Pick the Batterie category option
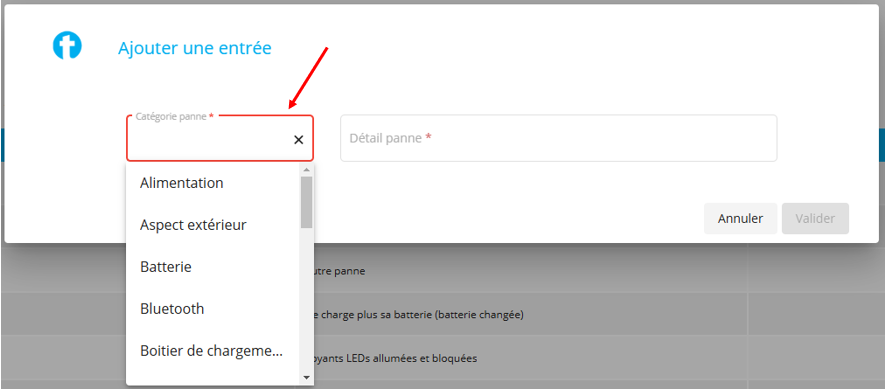This screenshot has width=886, height=390. (213, 267)
